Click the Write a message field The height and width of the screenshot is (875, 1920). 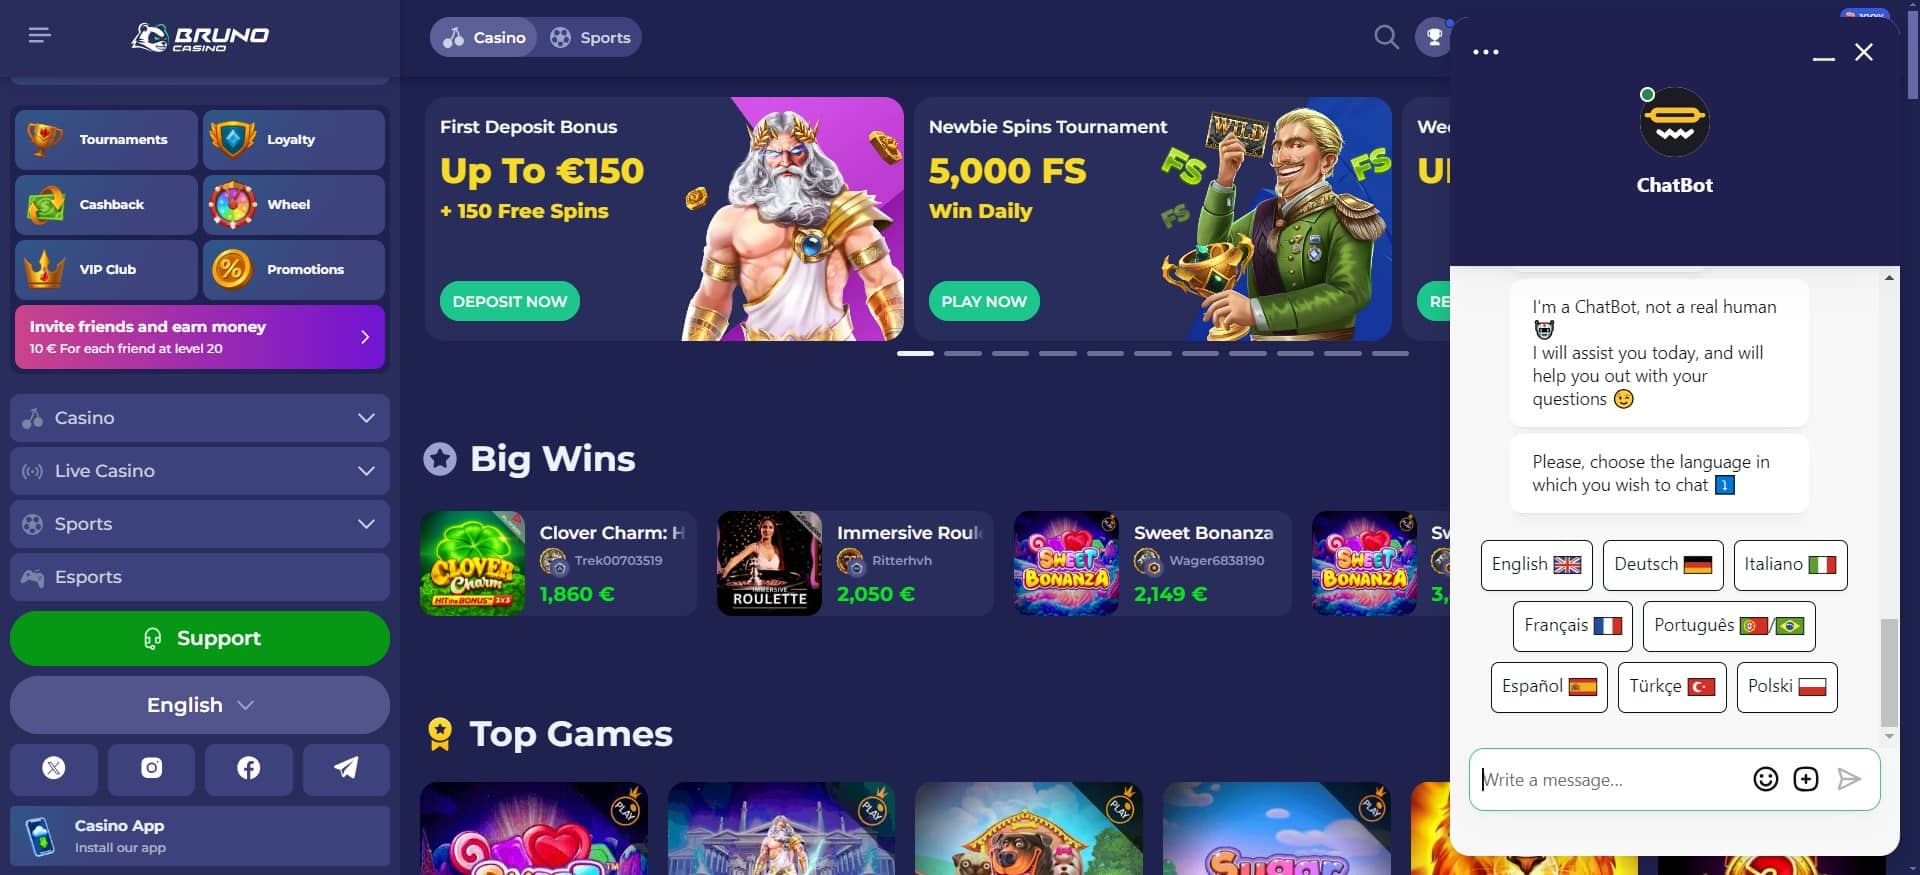click(x=1610, y=780)
